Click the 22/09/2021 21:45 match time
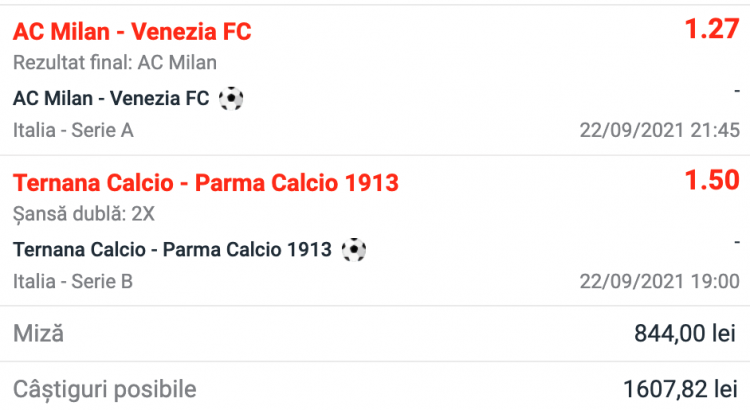The height and width of the screenshot is (410, 750). [659, 130]
